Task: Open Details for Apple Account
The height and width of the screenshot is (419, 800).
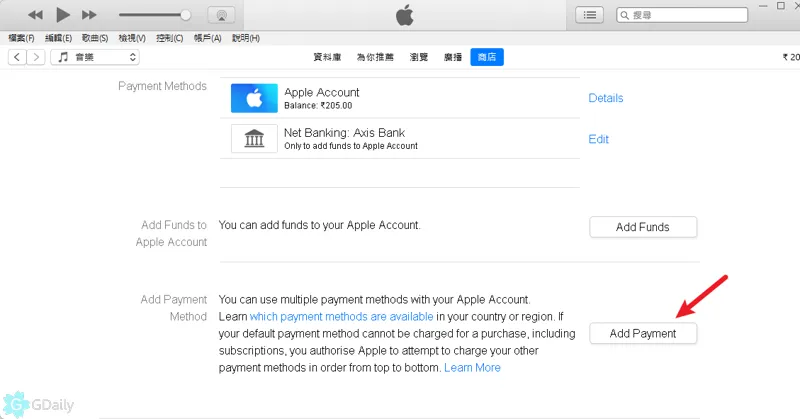Action: click(606, 98)
